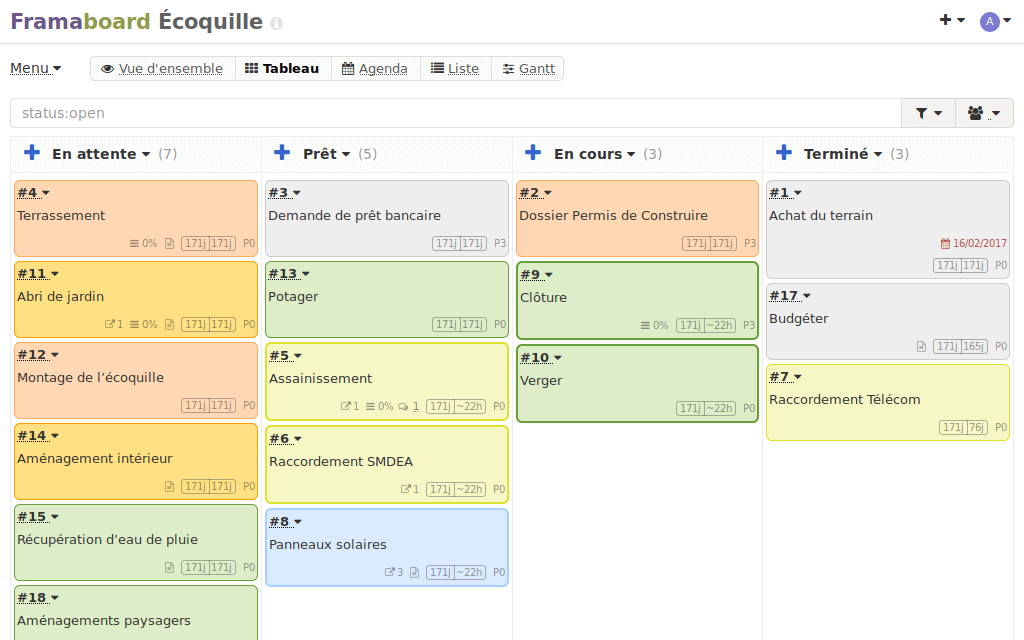The image size is (1024, 640).
Task: Open the users group filter
Action: (x=984, y=114)
